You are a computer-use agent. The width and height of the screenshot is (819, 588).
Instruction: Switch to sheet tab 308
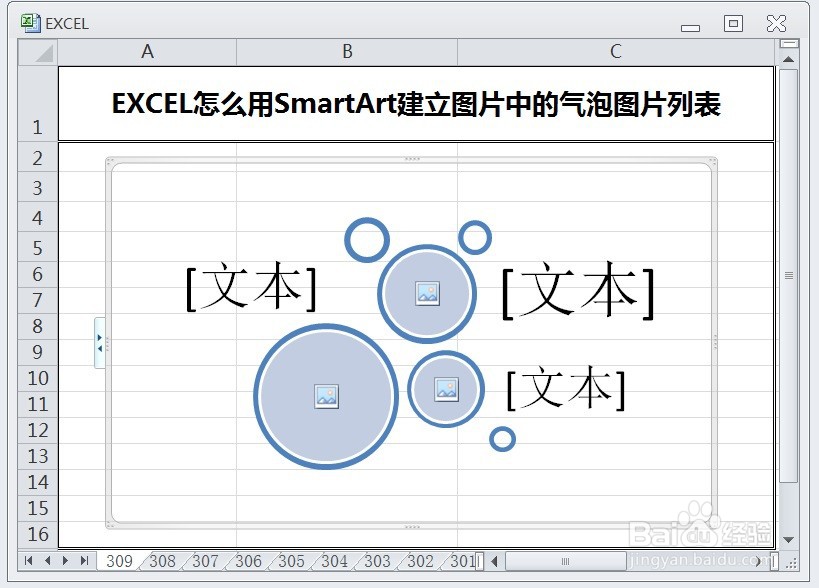point(162,561)
